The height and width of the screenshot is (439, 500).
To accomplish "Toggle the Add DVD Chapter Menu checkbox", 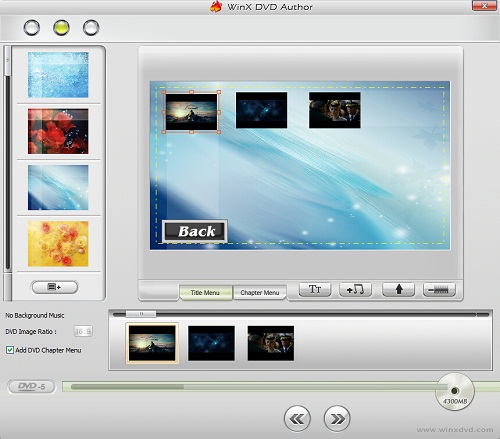I will [x=10, y=350].
